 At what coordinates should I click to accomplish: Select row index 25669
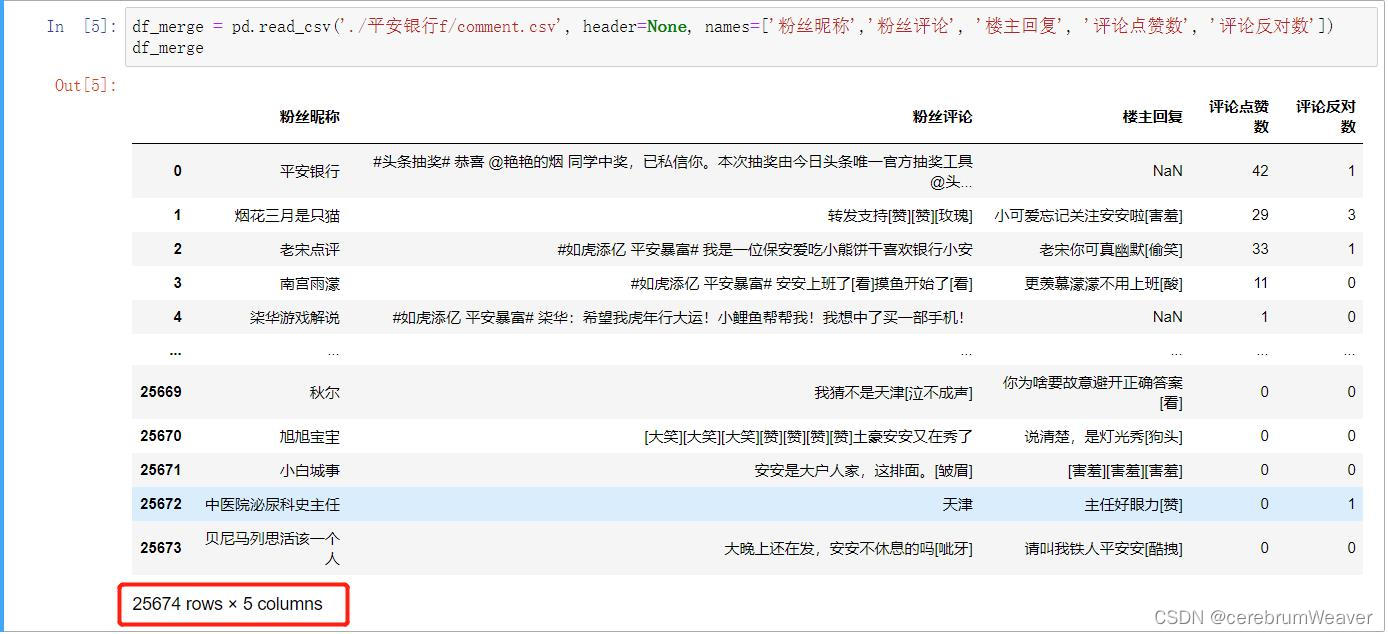pos(161,392)
